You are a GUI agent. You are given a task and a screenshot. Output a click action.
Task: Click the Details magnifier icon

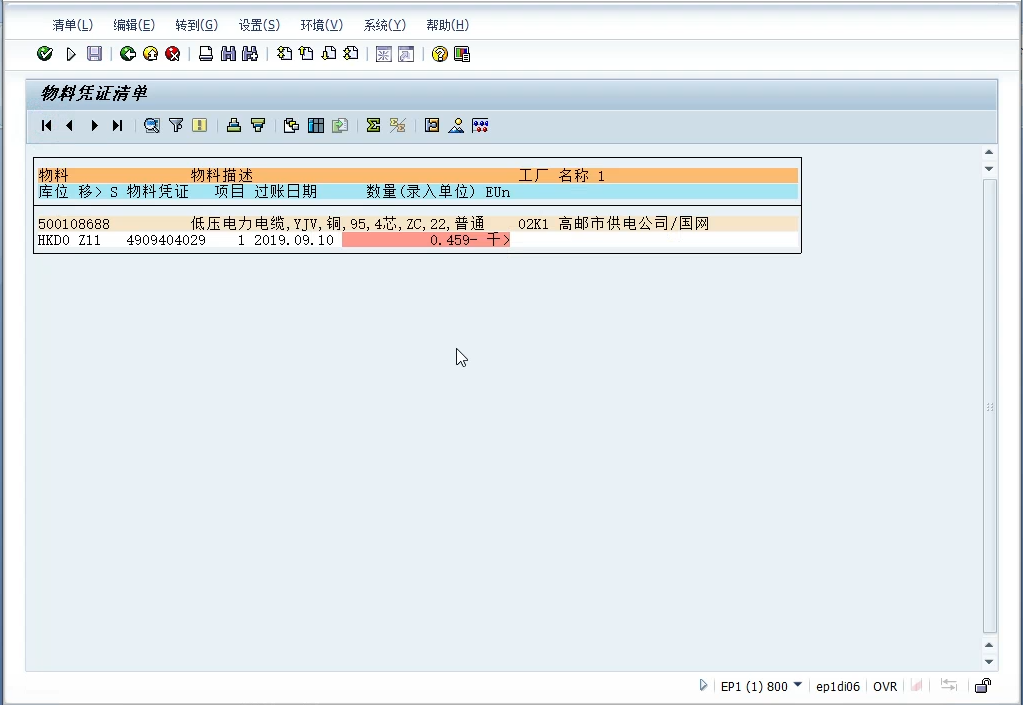coord(151,125)
